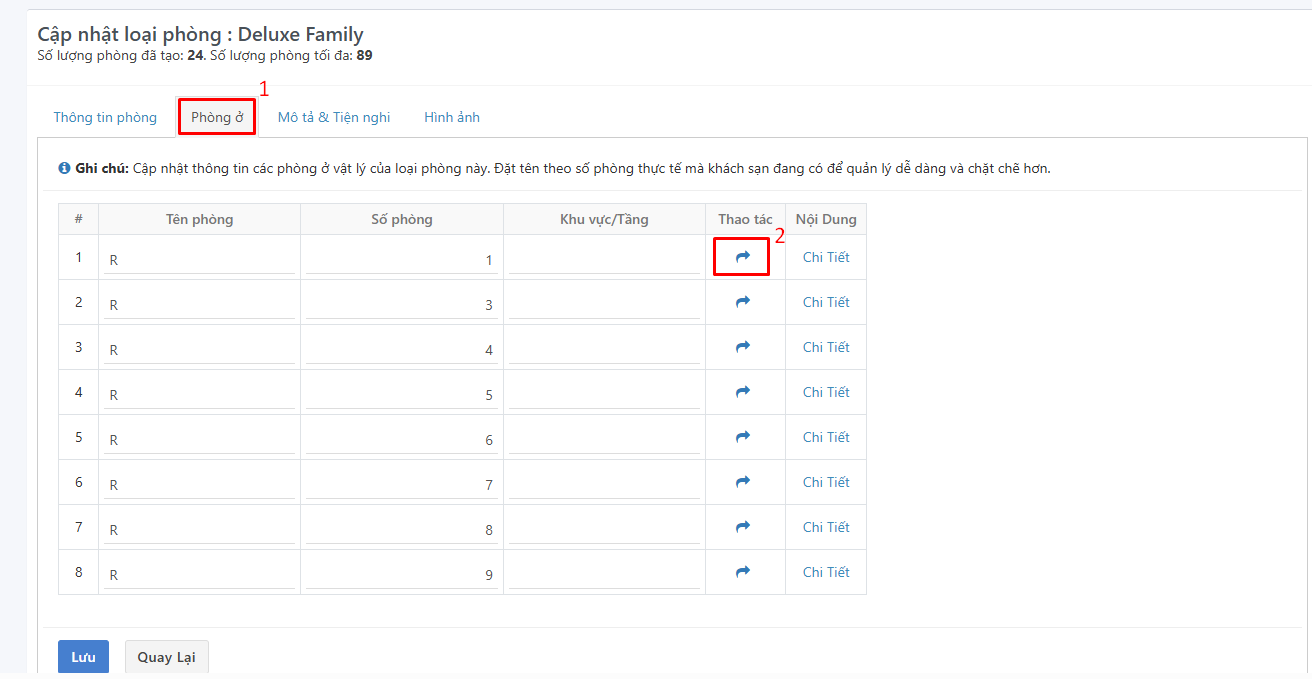This screenshot has height=679, width=1312.
Task: Open Chi Tiết link for row 1
Action: point(826,257)
